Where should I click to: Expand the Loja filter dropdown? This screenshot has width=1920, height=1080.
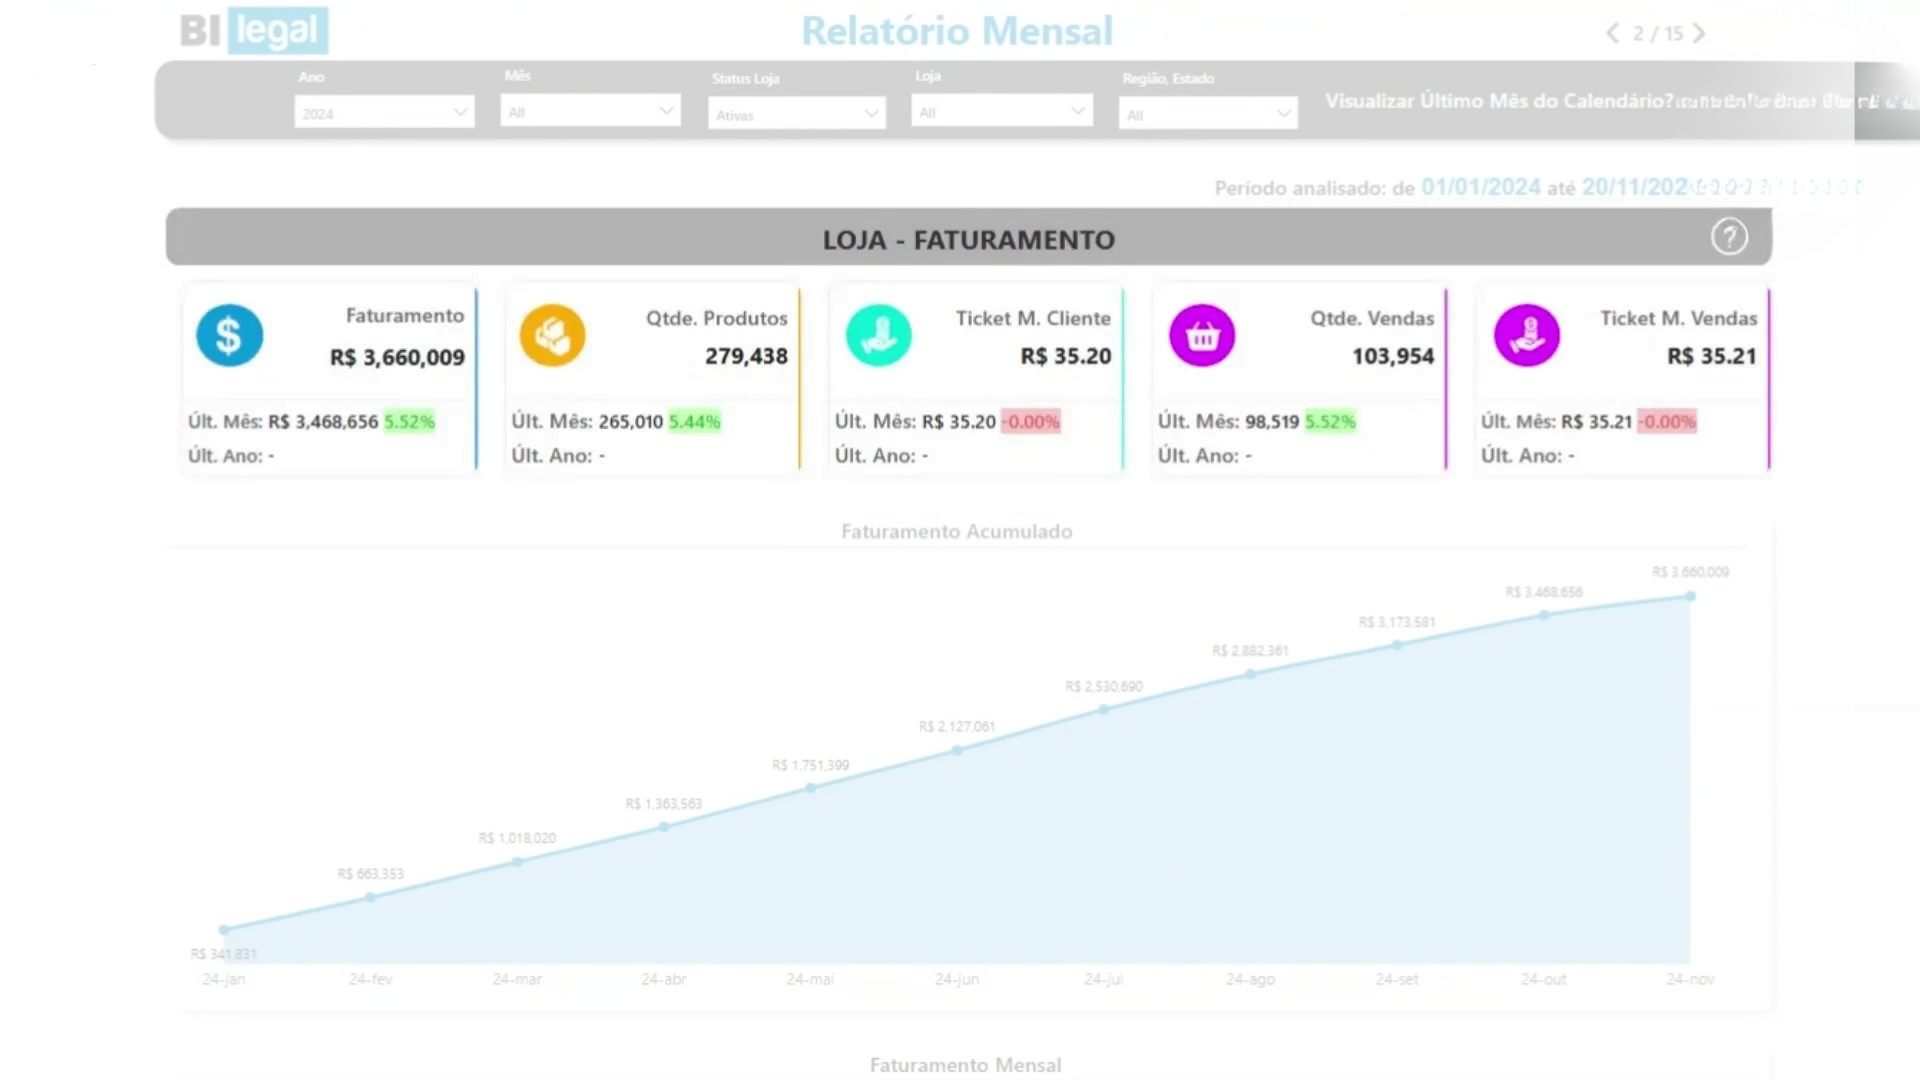(x=1001, y=111)
